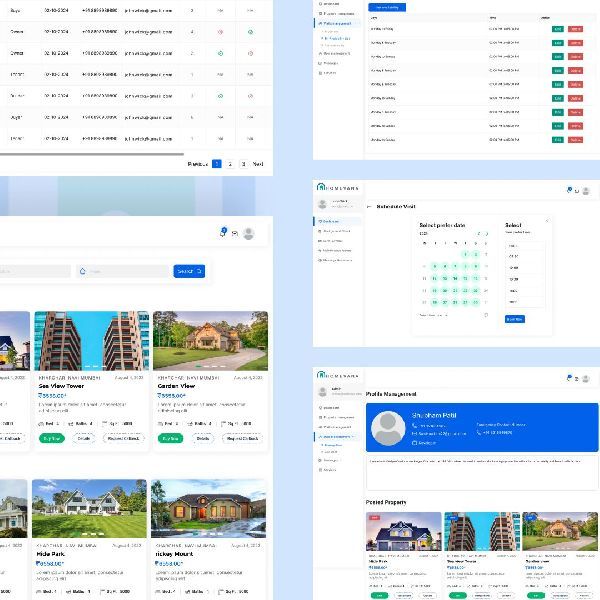This screenshot has height=600, width=600.
Task: Open the user avatar in property listing header
Action: coord(248,233)
